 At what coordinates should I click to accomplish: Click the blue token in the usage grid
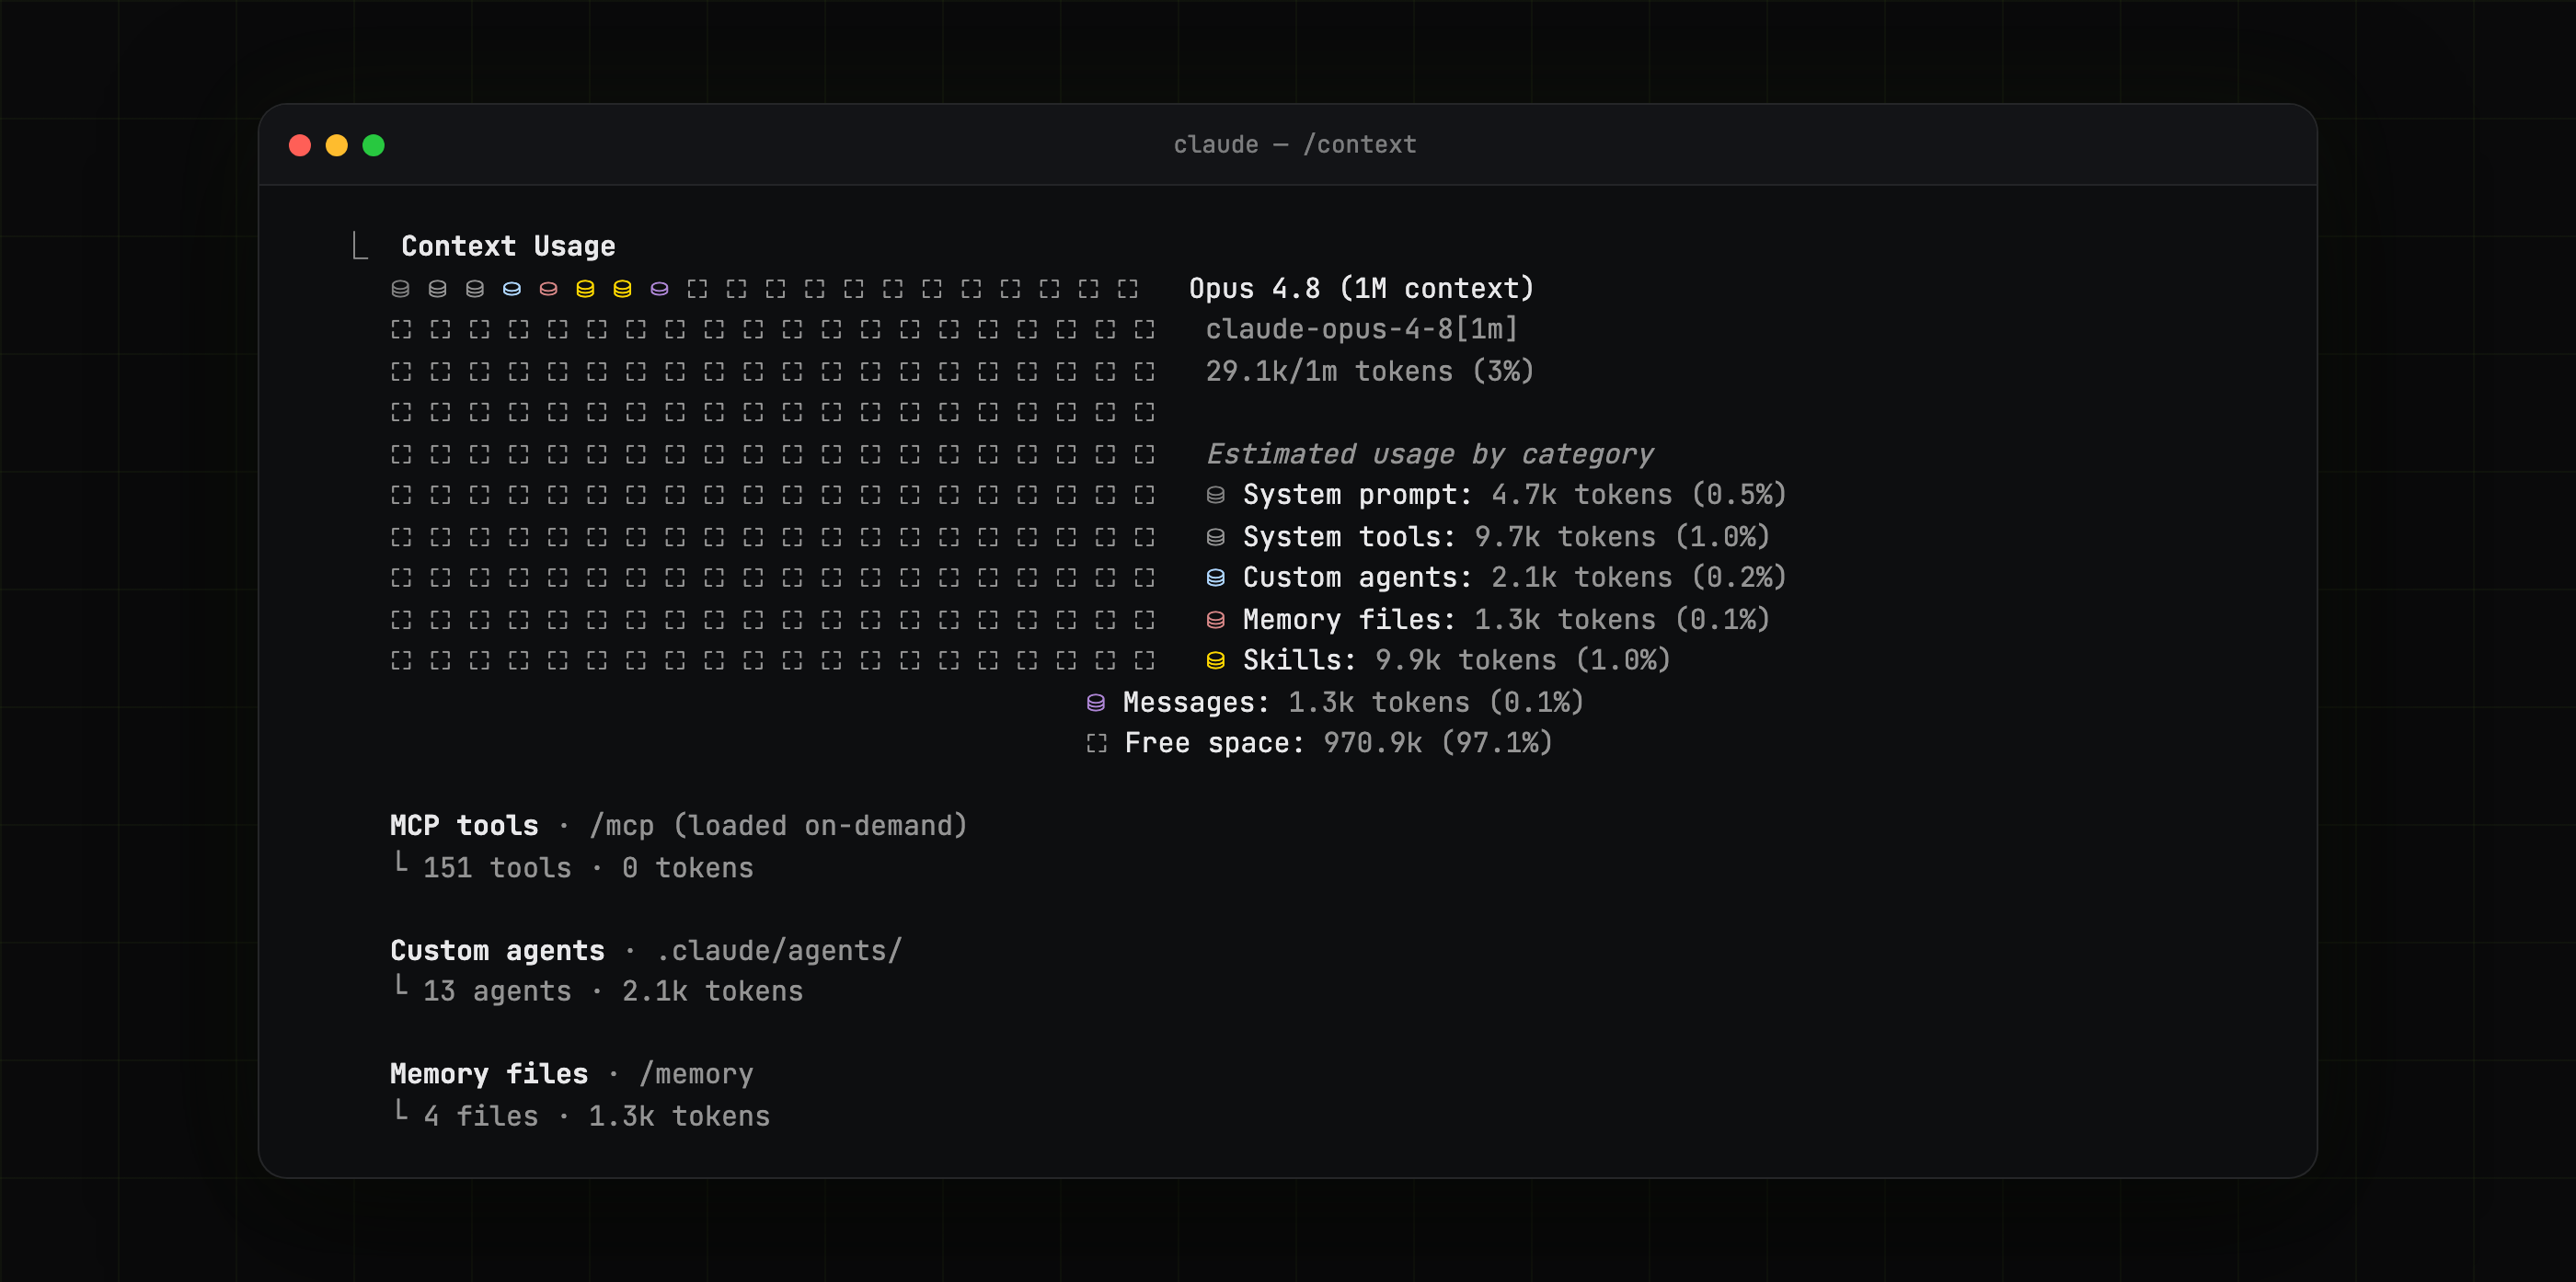pyautogui.click(x=511, y=289)
